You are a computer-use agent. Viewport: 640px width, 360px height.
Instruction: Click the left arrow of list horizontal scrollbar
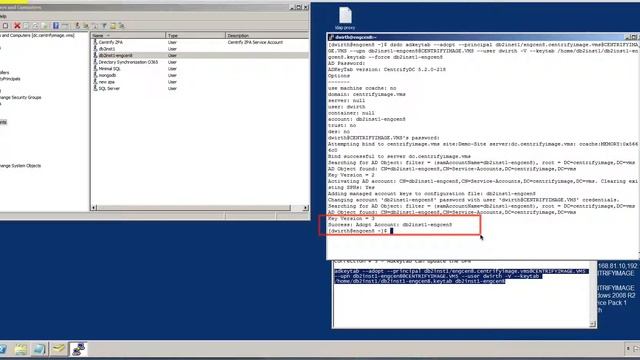(x=94, y=208)
